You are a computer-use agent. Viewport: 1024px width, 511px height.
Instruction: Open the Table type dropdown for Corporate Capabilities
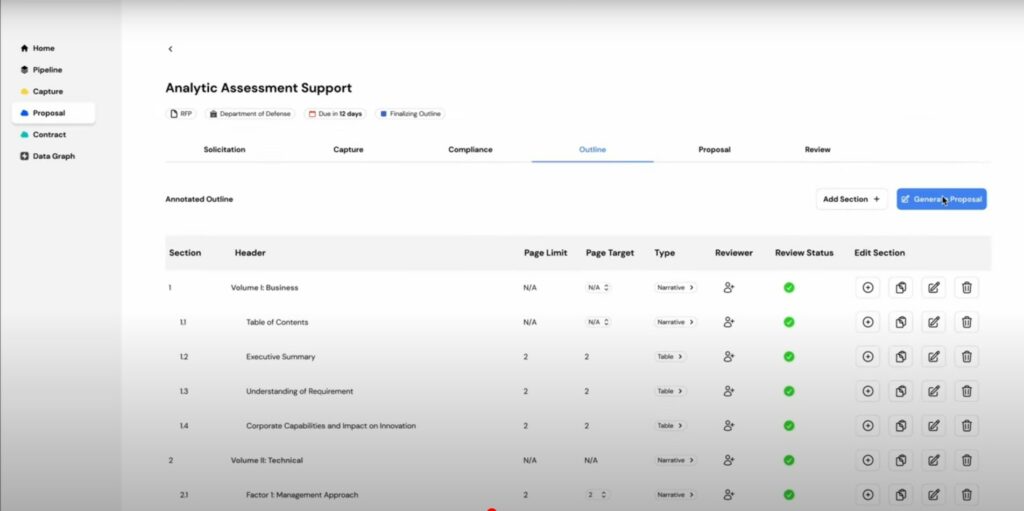click(670, 425)
